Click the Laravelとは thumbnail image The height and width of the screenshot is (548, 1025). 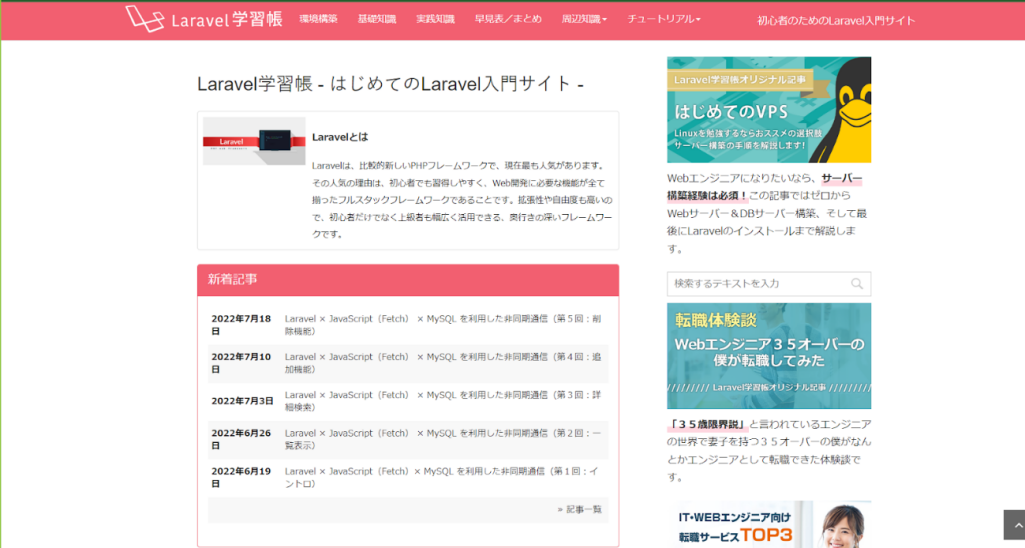(x=254, y=141)
